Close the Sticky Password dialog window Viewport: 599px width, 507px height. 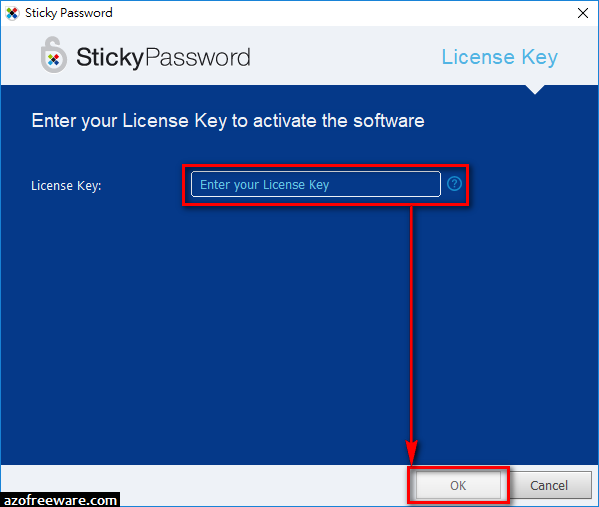pyautogui.click(x=583, y=13)
